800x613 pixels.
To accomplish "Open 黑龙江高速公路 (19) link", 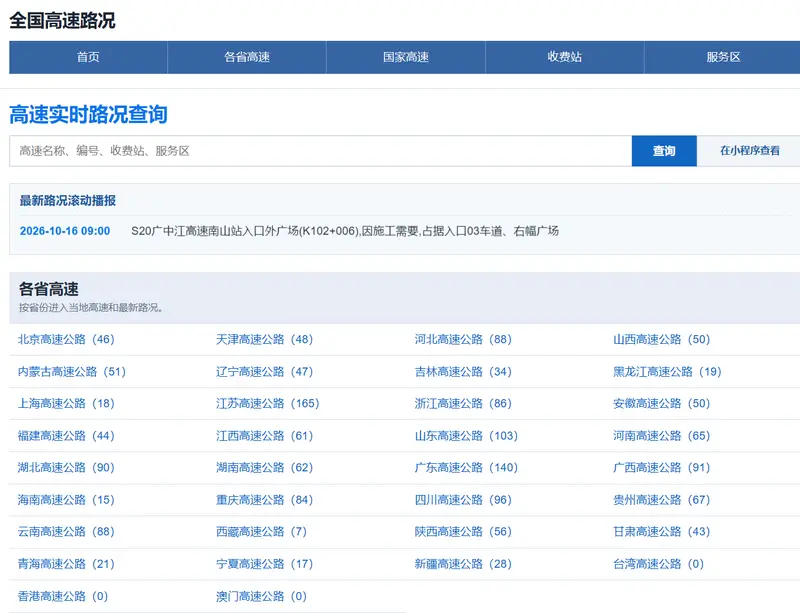I will [x=667, y=372].
